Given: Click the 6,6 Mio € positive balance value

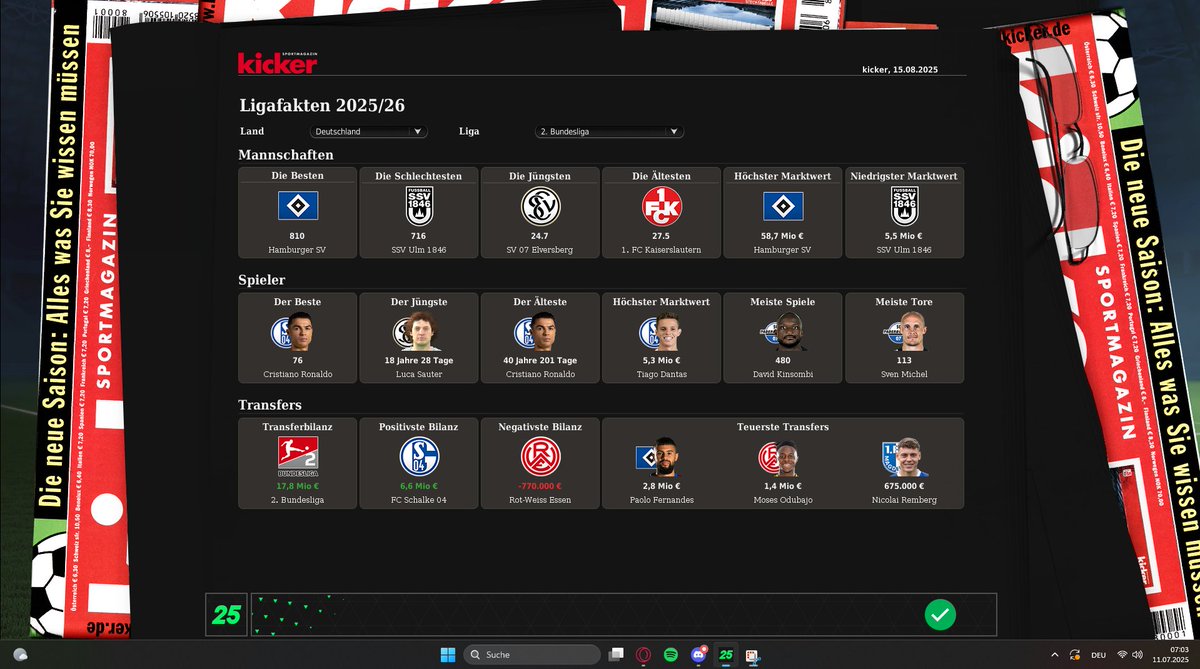Looking at the screenshot, I should pos(419,486).
